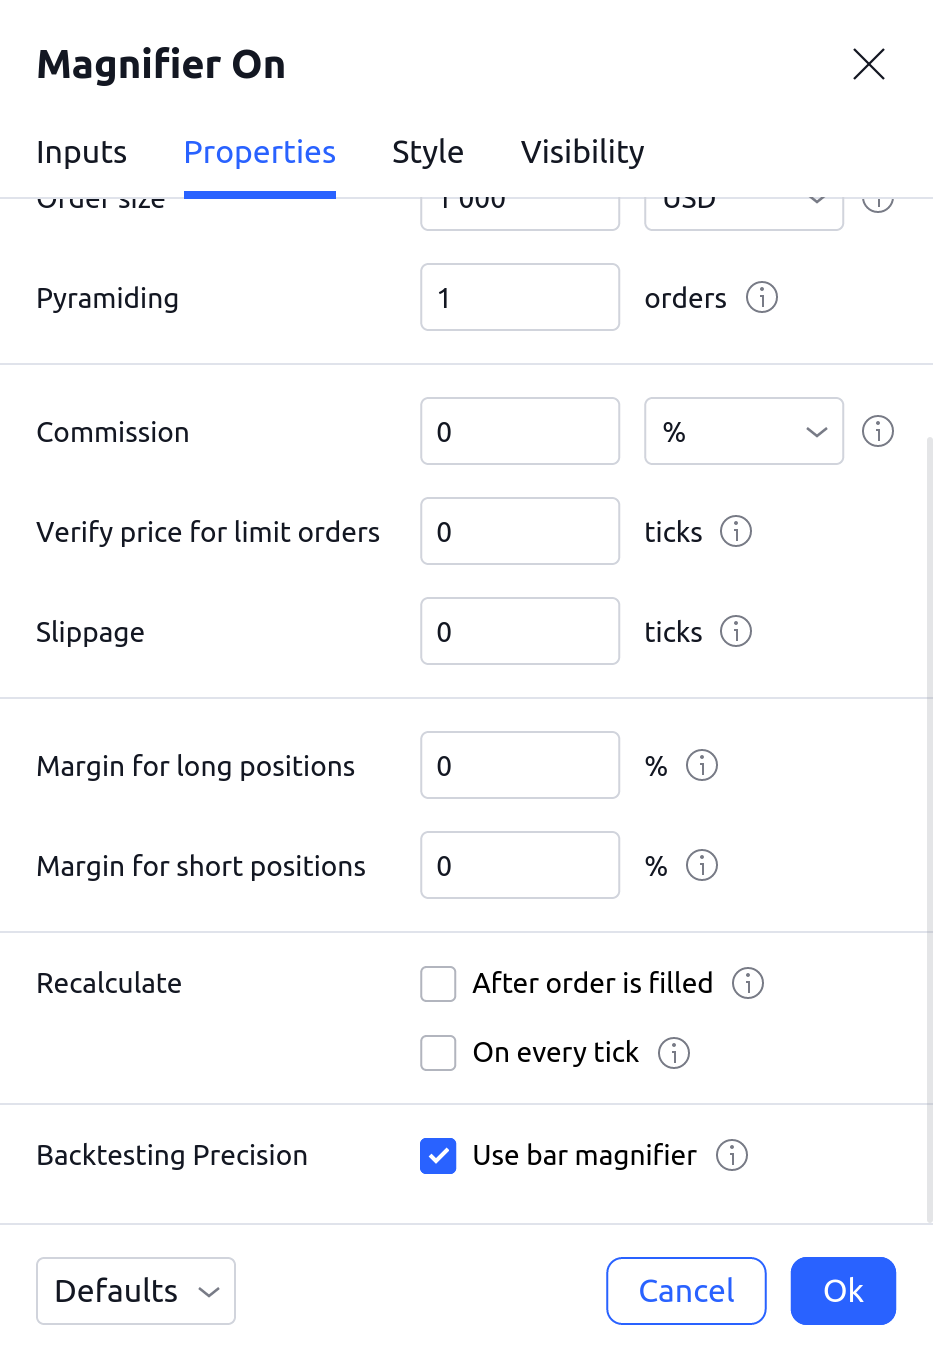The height and width of the screenshot is (1353, 933).
Task: Enable After order is filled checkbox
Action: (438, 984)
